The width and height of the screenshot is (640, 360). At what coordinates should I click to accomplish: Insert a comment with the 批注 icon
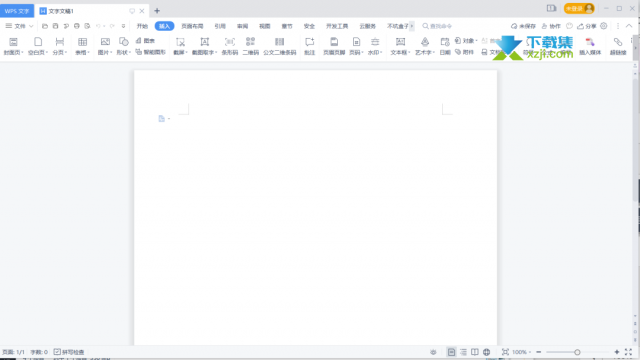click(x=309, y=46)
